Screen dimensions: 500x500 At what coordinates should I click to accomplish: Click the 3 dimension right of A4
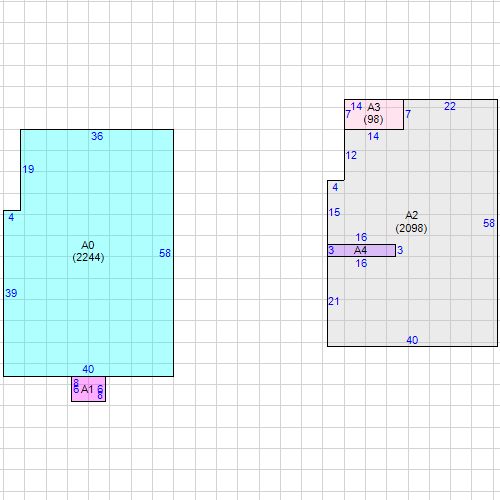coord(400,250)
